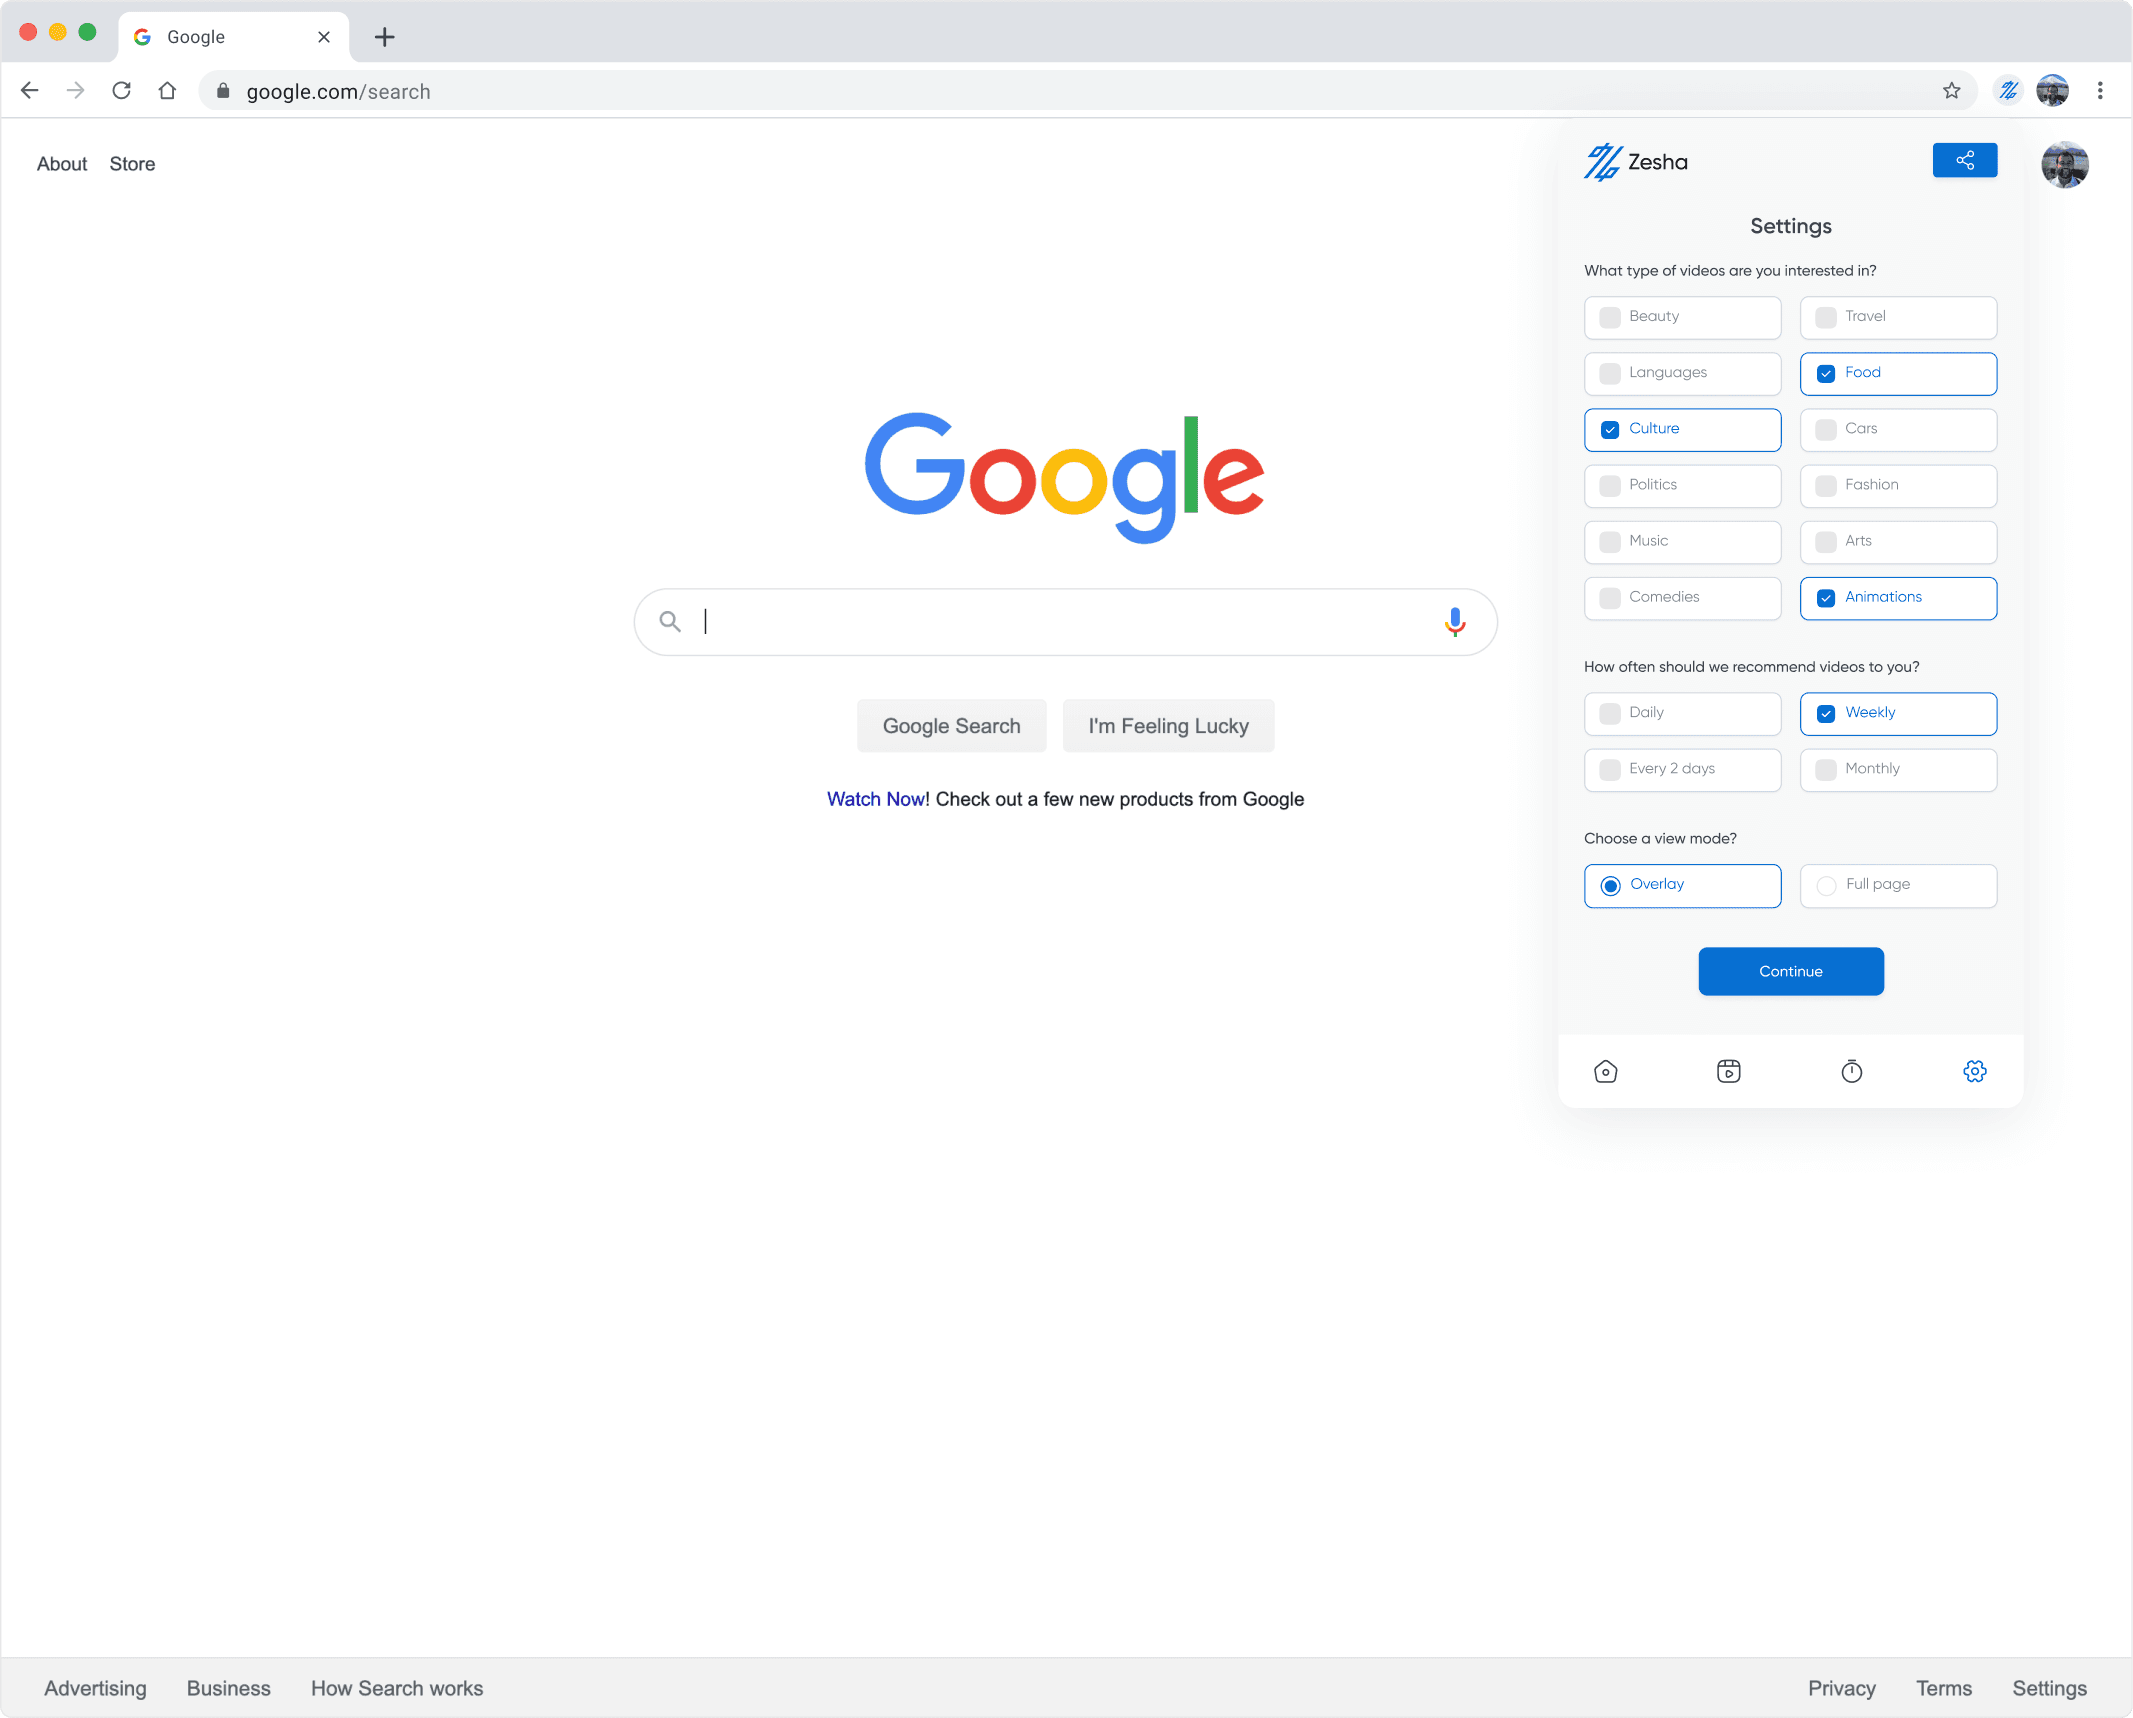Screen dimensions: 2133x1718
Task: Open the Zesha videos tab icon
Action: tap(1728, 1071)
